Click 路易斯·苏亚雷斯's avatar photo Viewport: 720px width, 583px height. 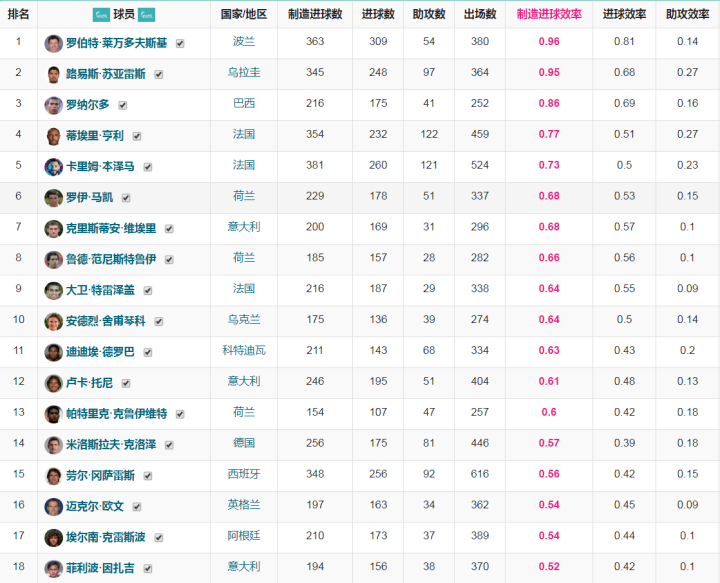coord(53,74)
